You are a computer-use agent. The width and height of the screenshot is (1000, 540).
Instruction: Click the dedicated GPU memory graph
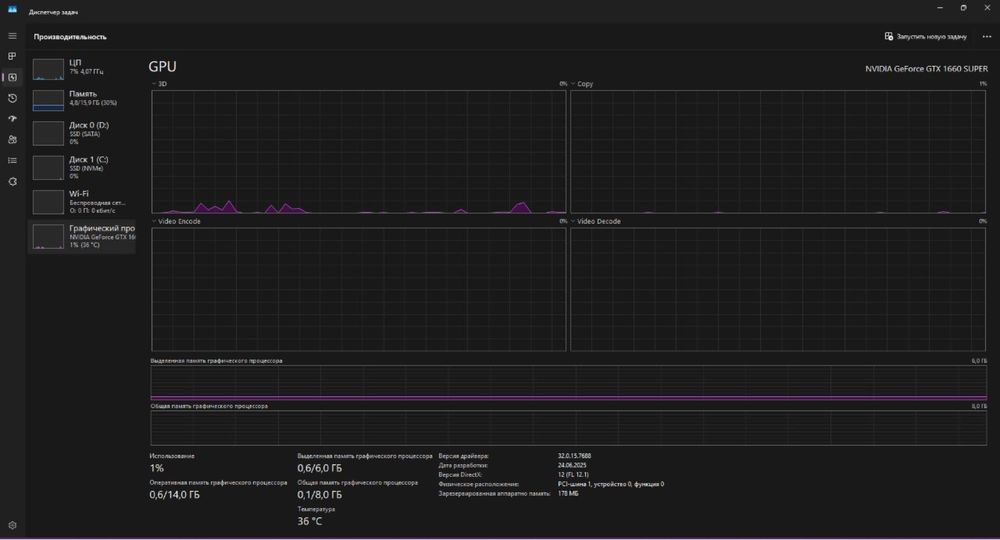click(x=568, y=383)
